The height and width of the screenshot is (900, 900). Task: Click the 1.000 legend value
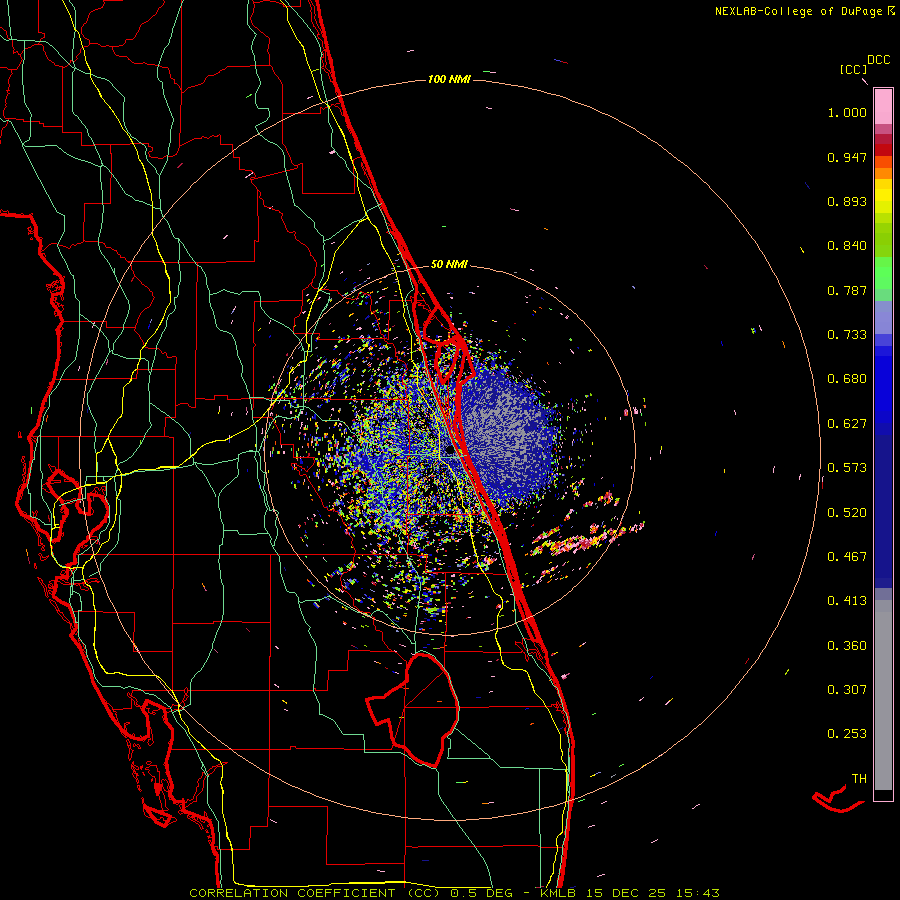tap(847, 112)
